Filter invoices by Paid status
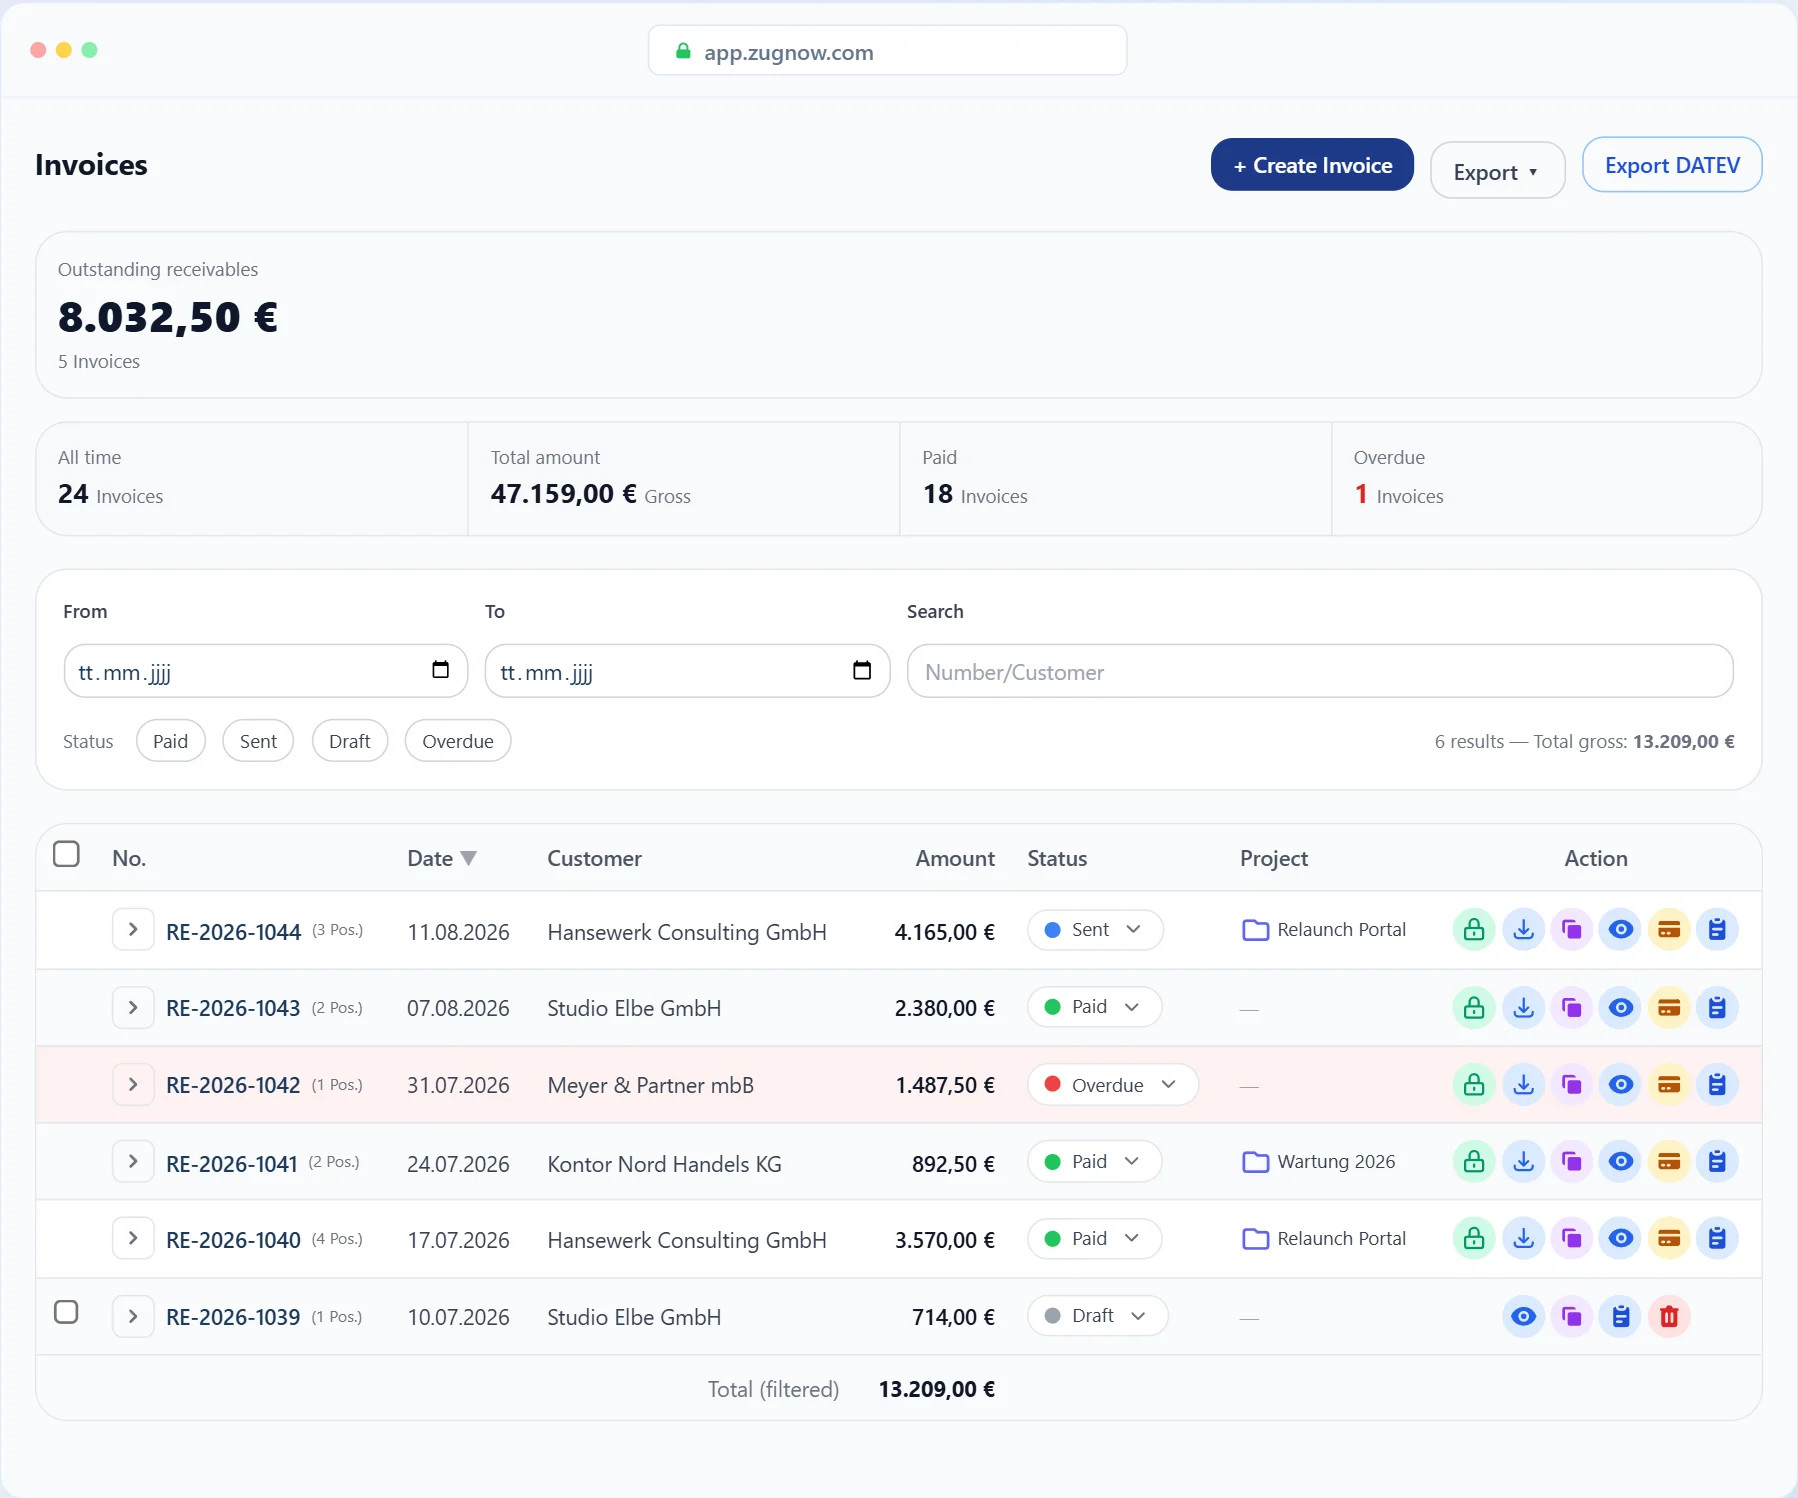The width and height of the screenshot is (1798, 1498). pos(171,741)
